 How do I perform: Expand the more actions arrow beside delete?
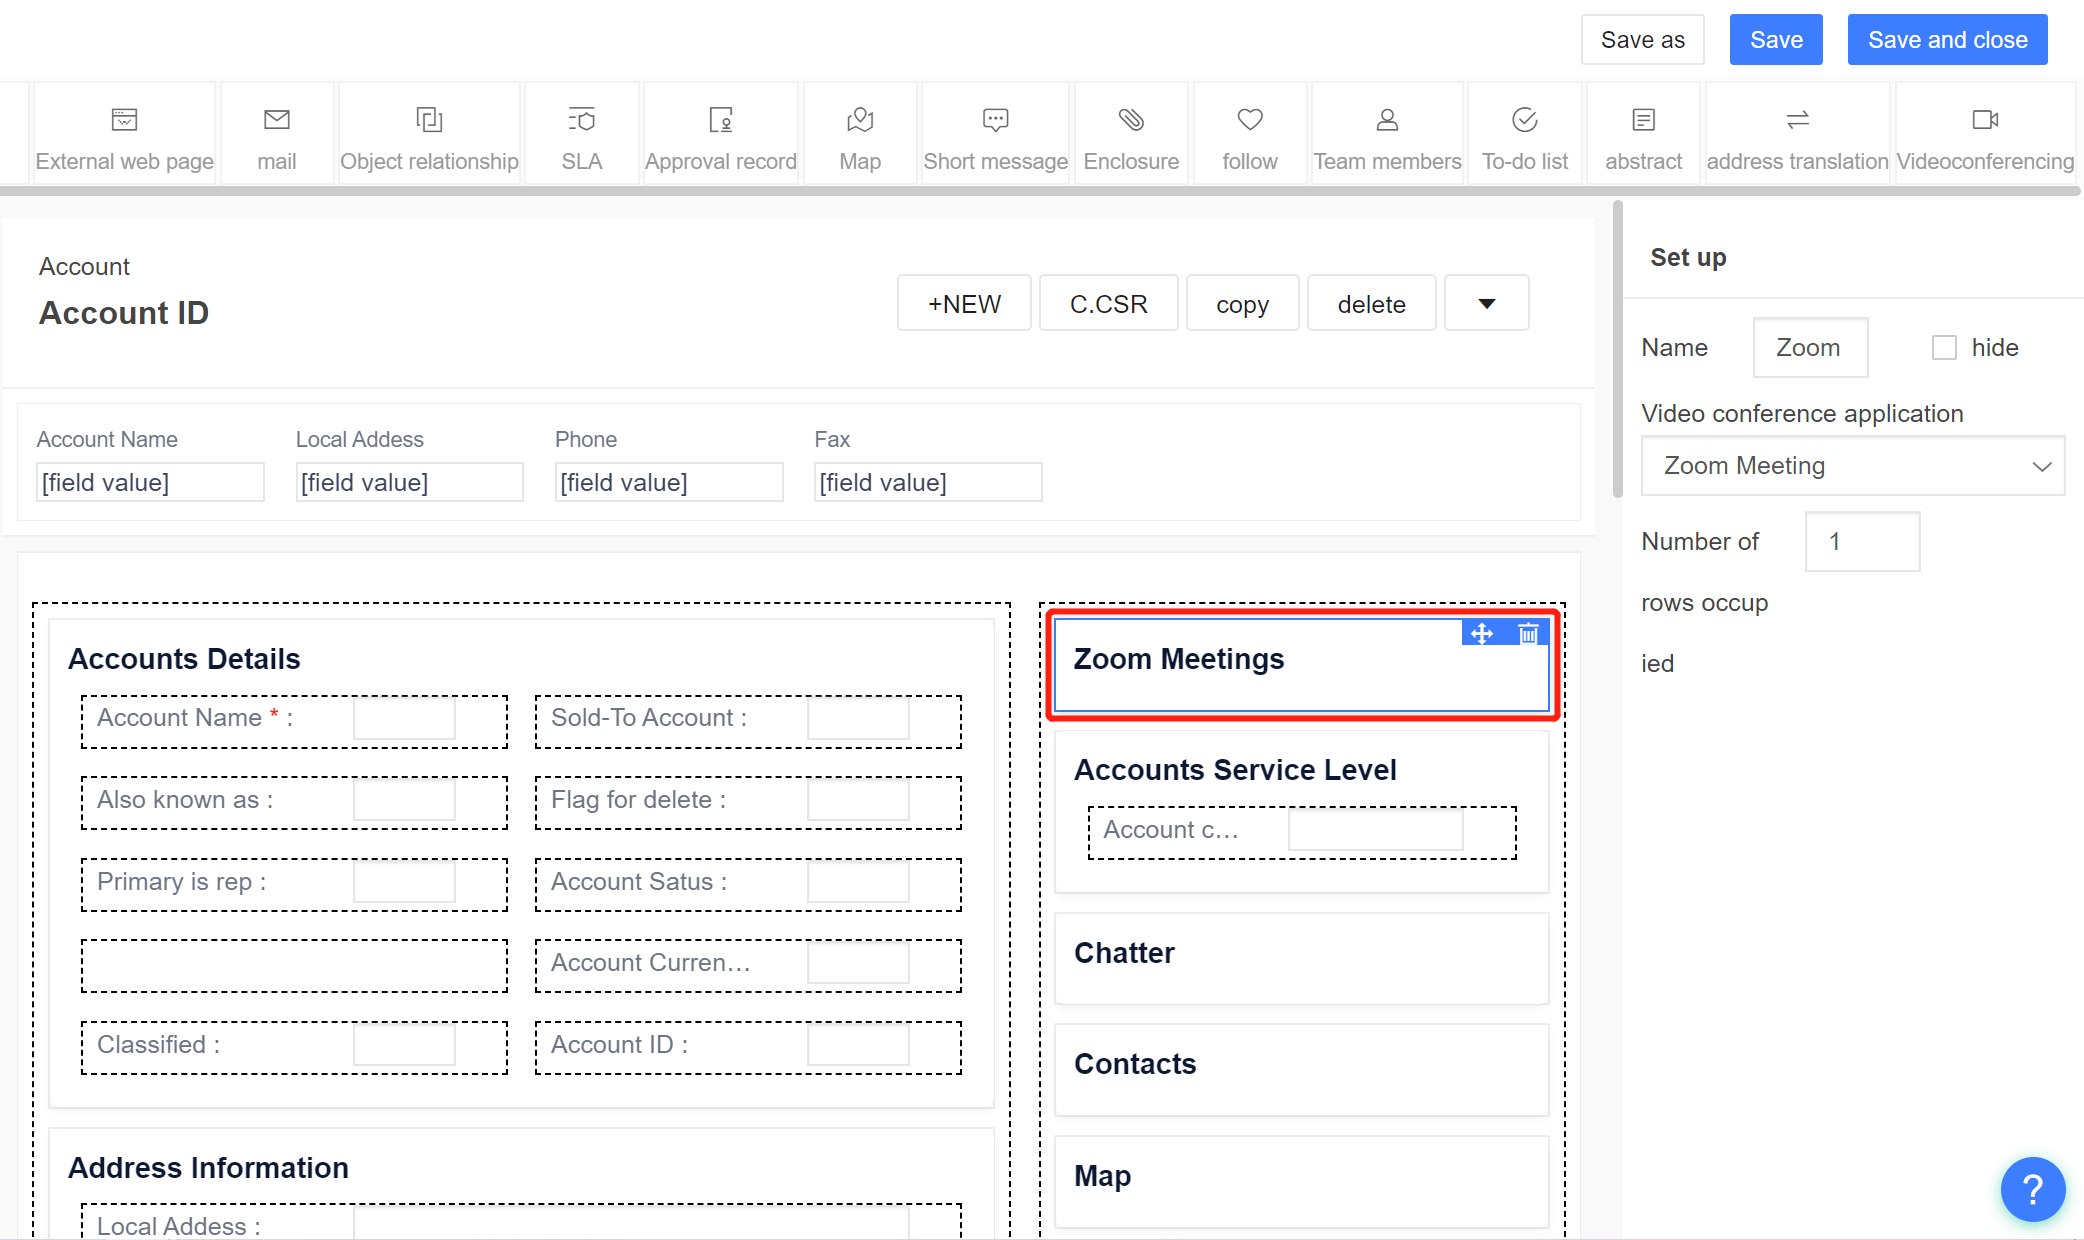[1487, 303]
